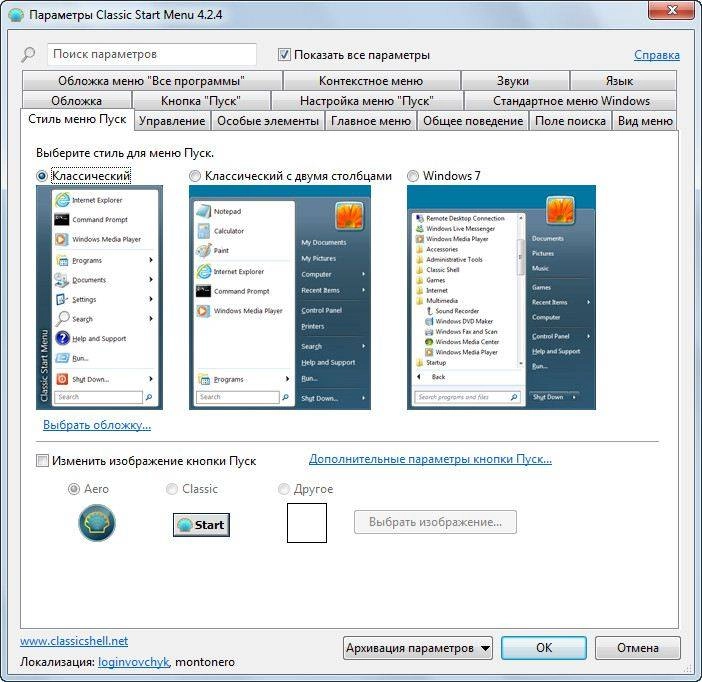Open the loginvovchyk localization link
The height and width of the screenshot is (682, 702).
coord(134,662)
